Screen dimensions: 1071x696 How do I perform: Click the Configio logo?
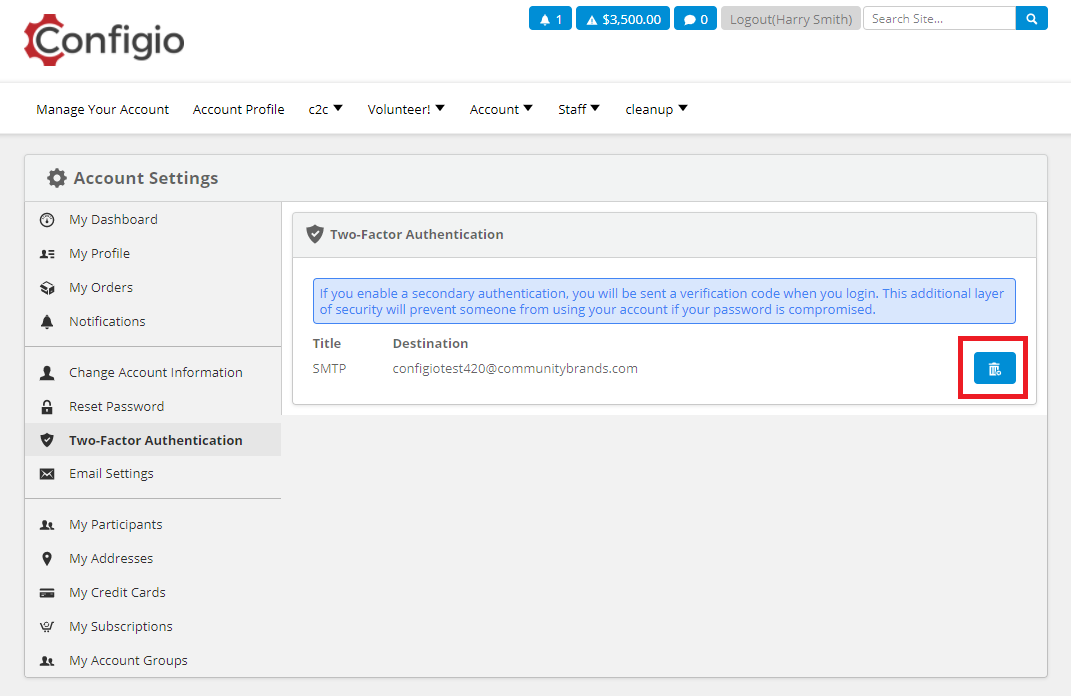[104, 40]
